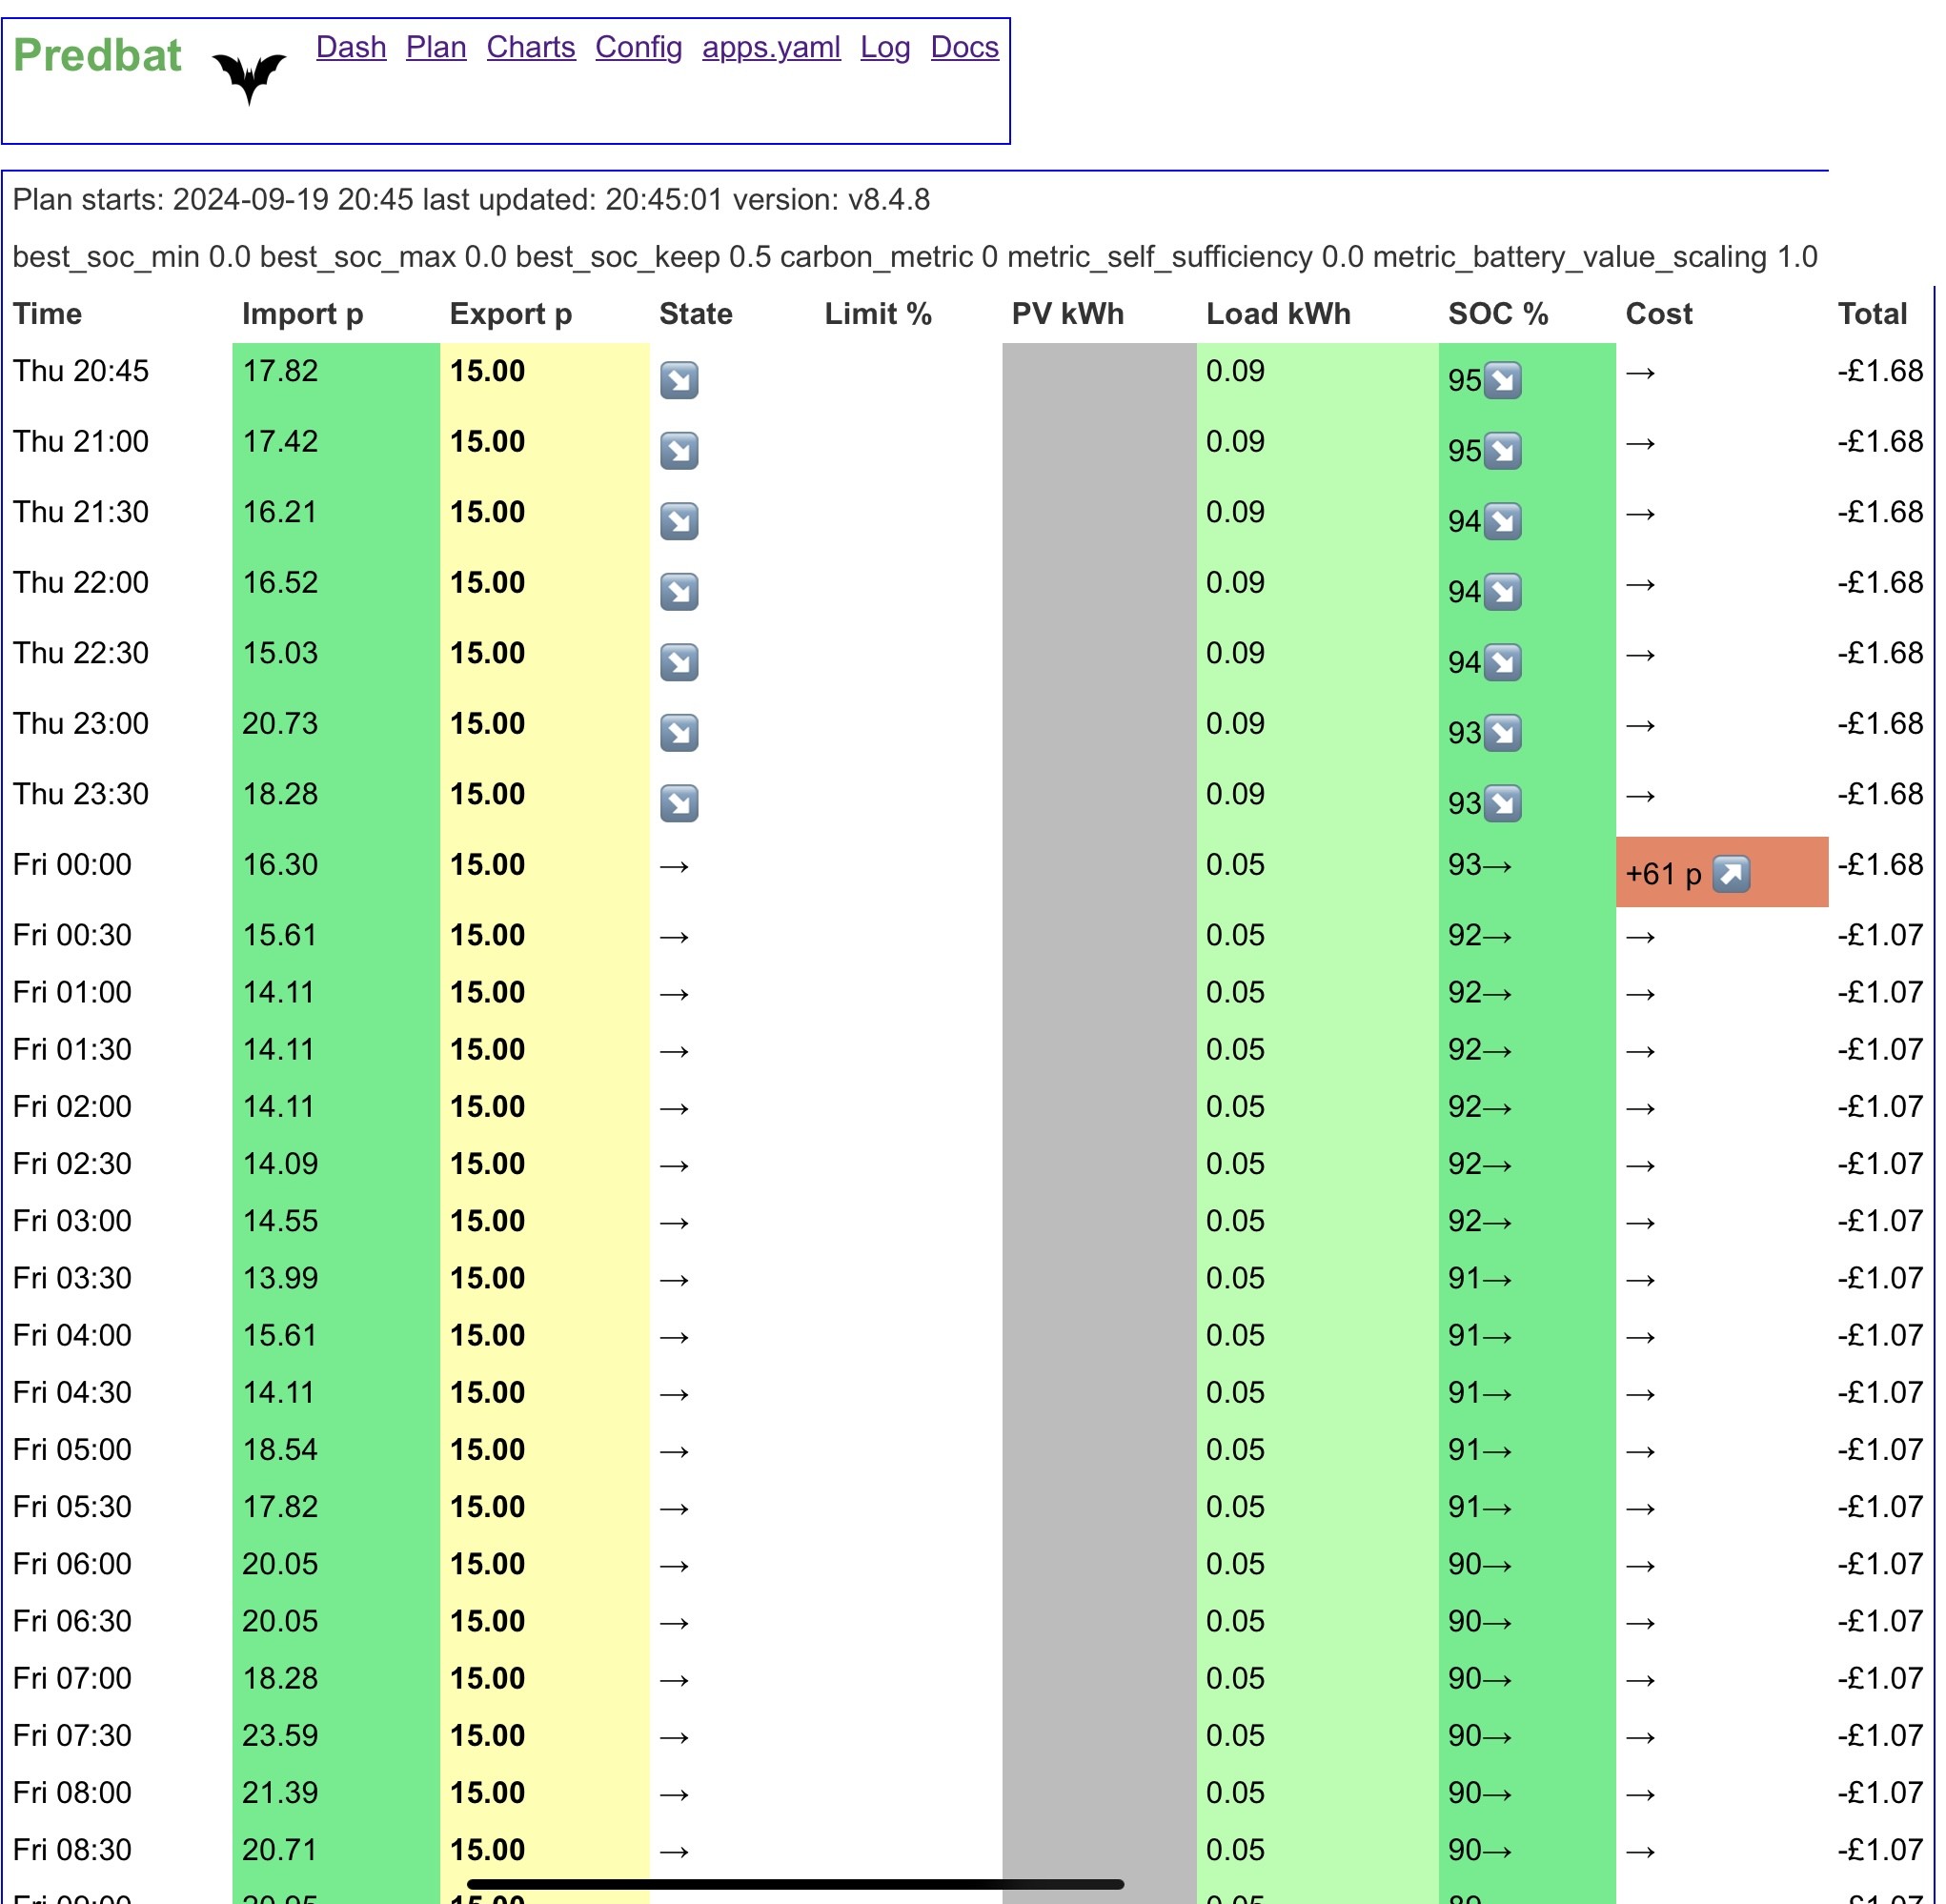
Task: Click the Predbat title text
Action: tap(97, 55)
